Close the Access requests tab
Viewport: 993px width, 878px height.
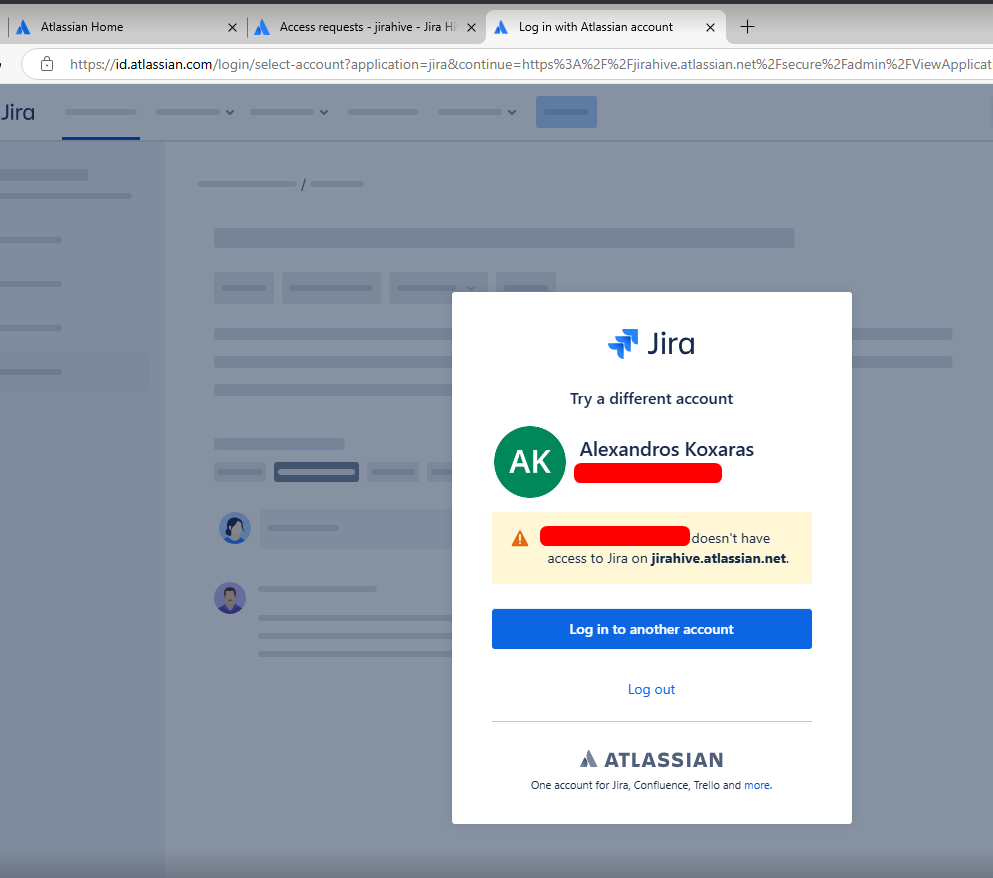point(471,27)
